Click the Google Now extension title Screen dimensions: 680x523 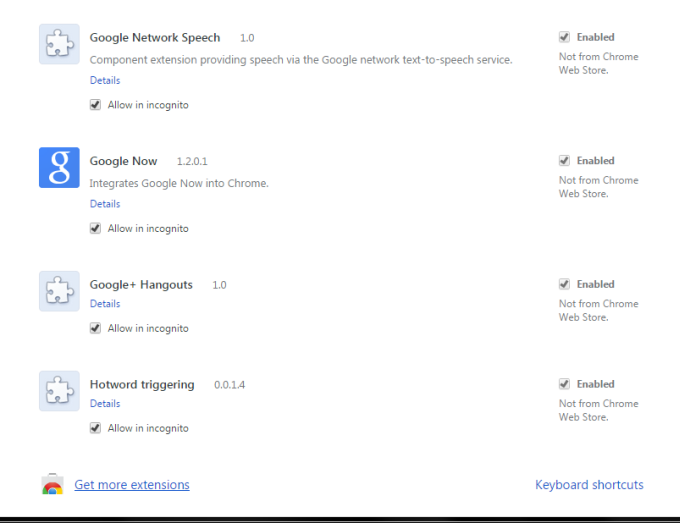(x=123, y=161)
